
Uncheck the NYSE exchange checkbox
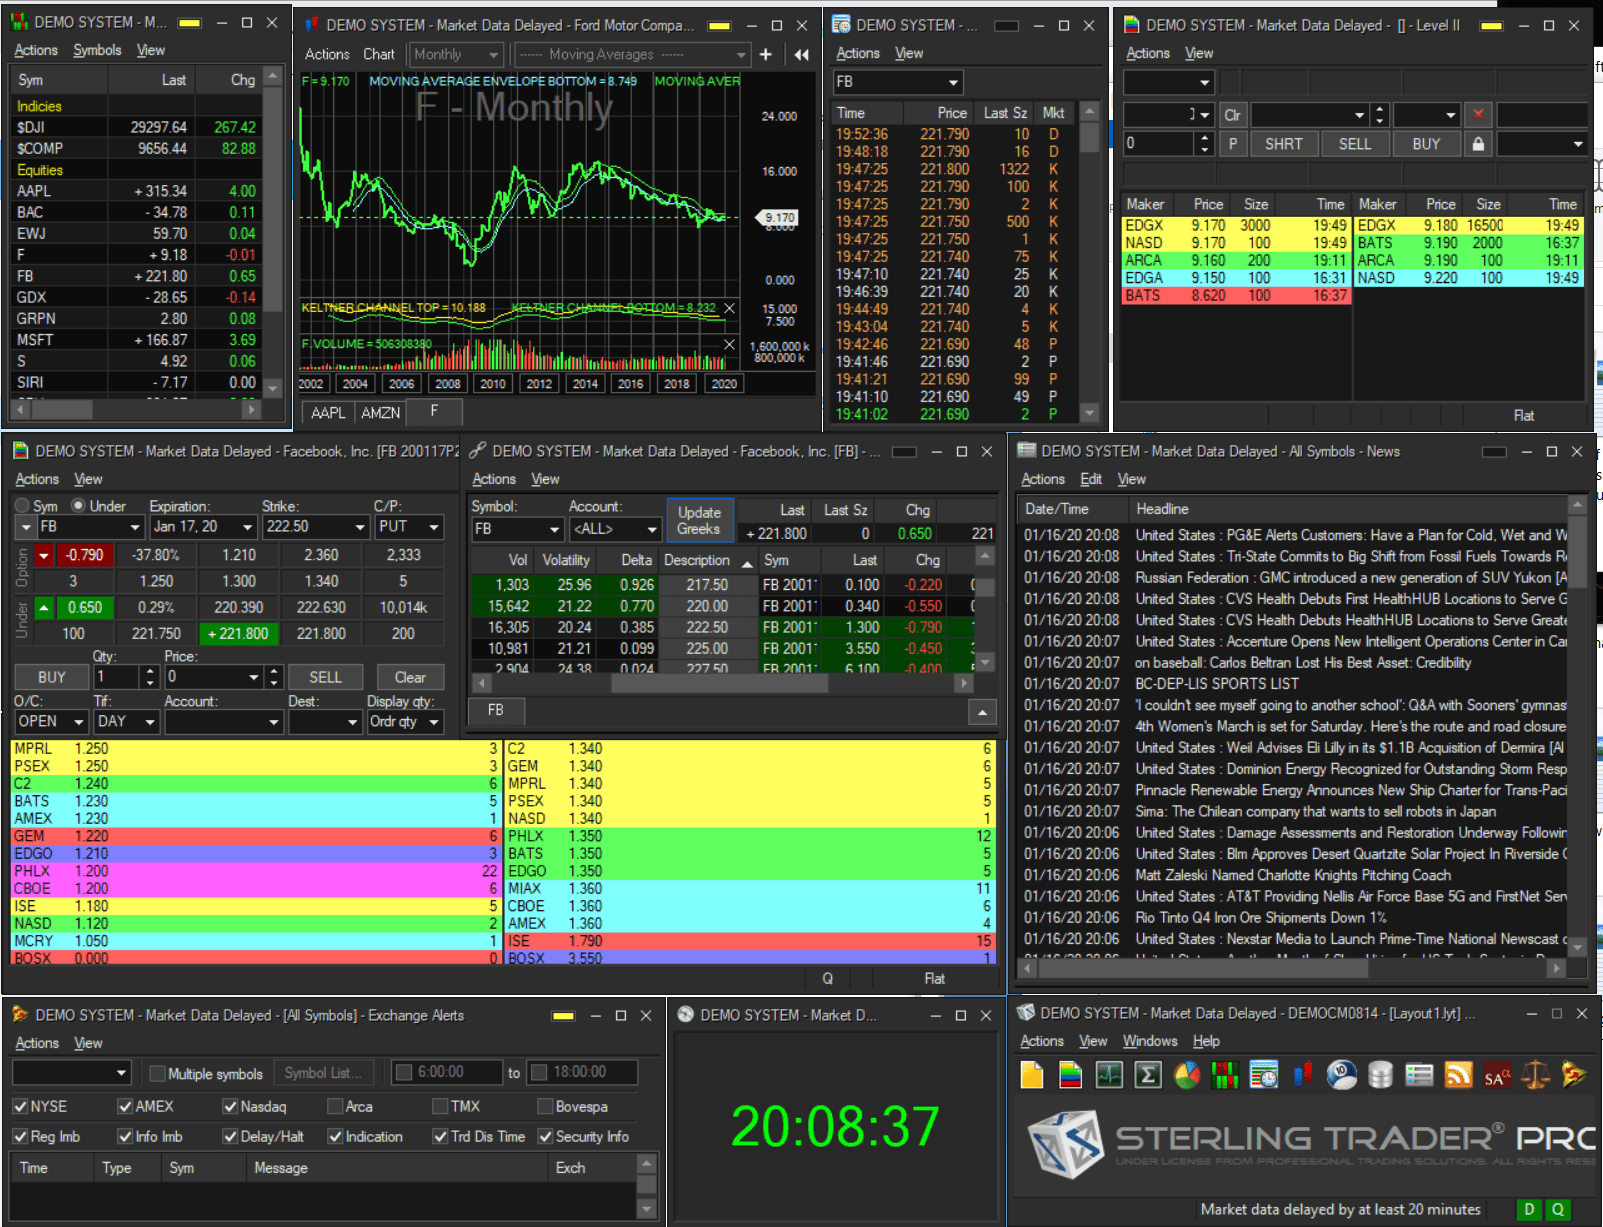20,1106
